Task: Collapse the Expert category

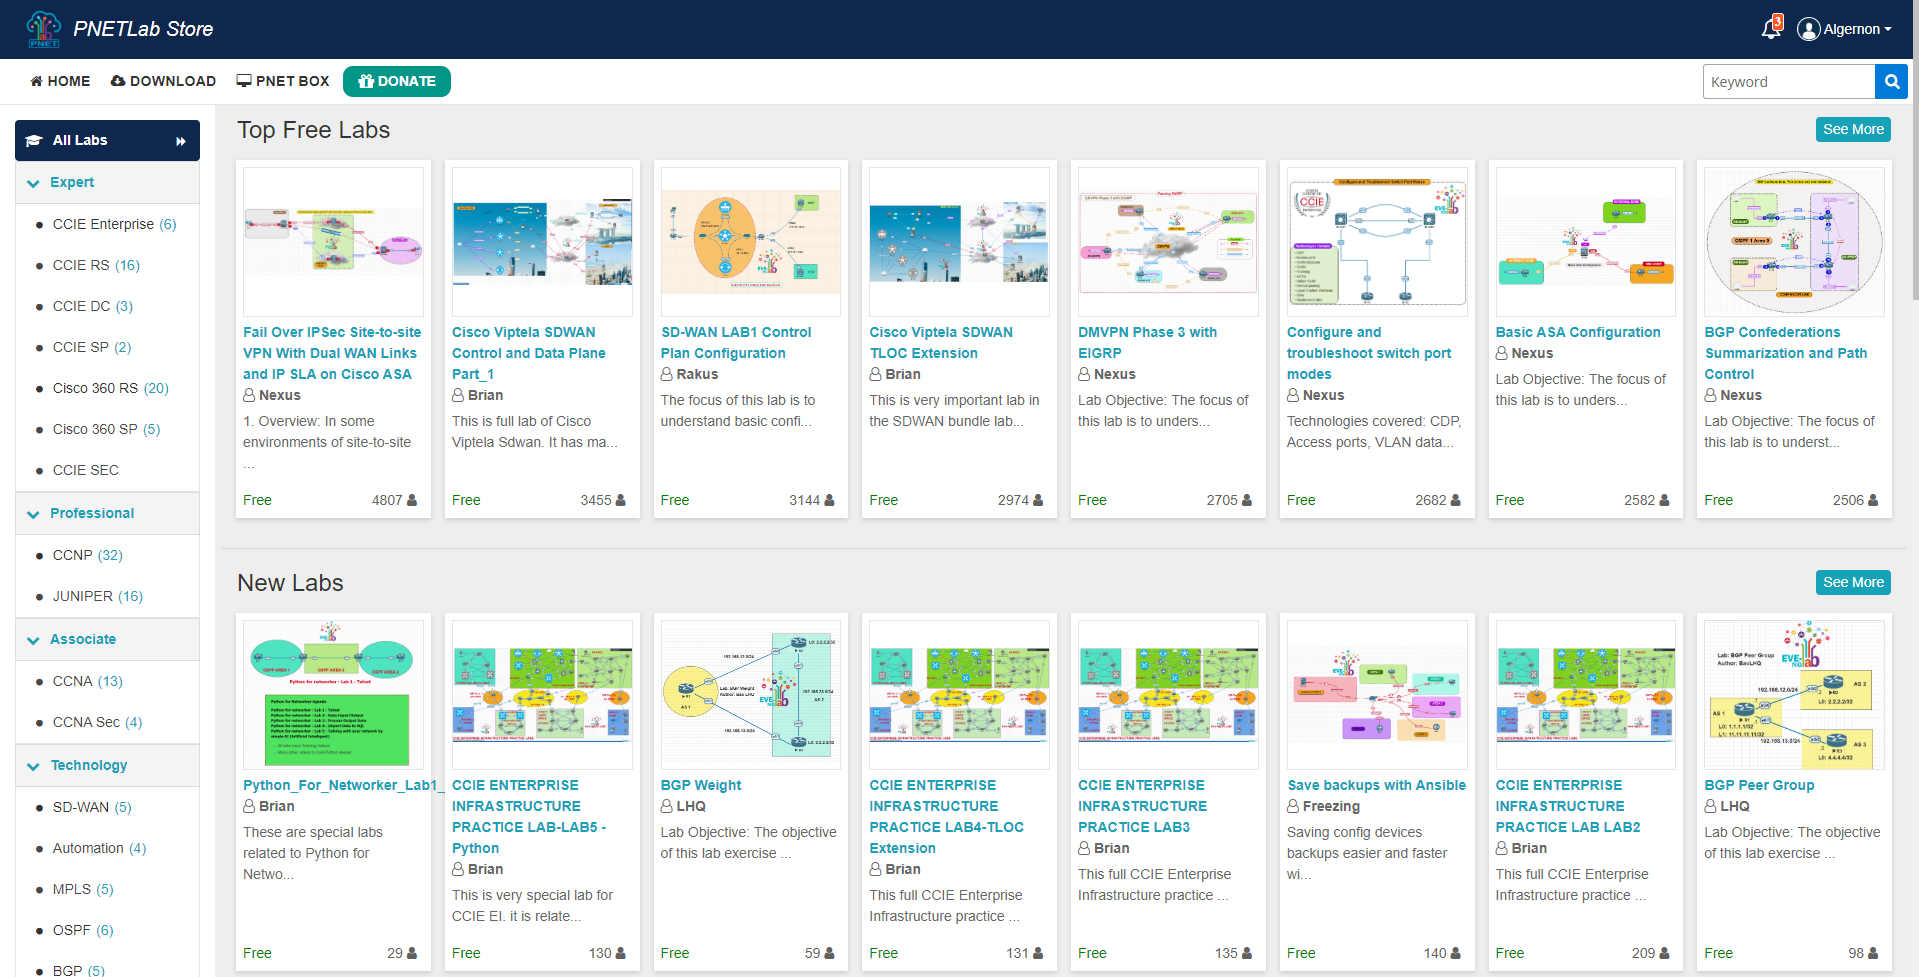Action: pos(107,183)
